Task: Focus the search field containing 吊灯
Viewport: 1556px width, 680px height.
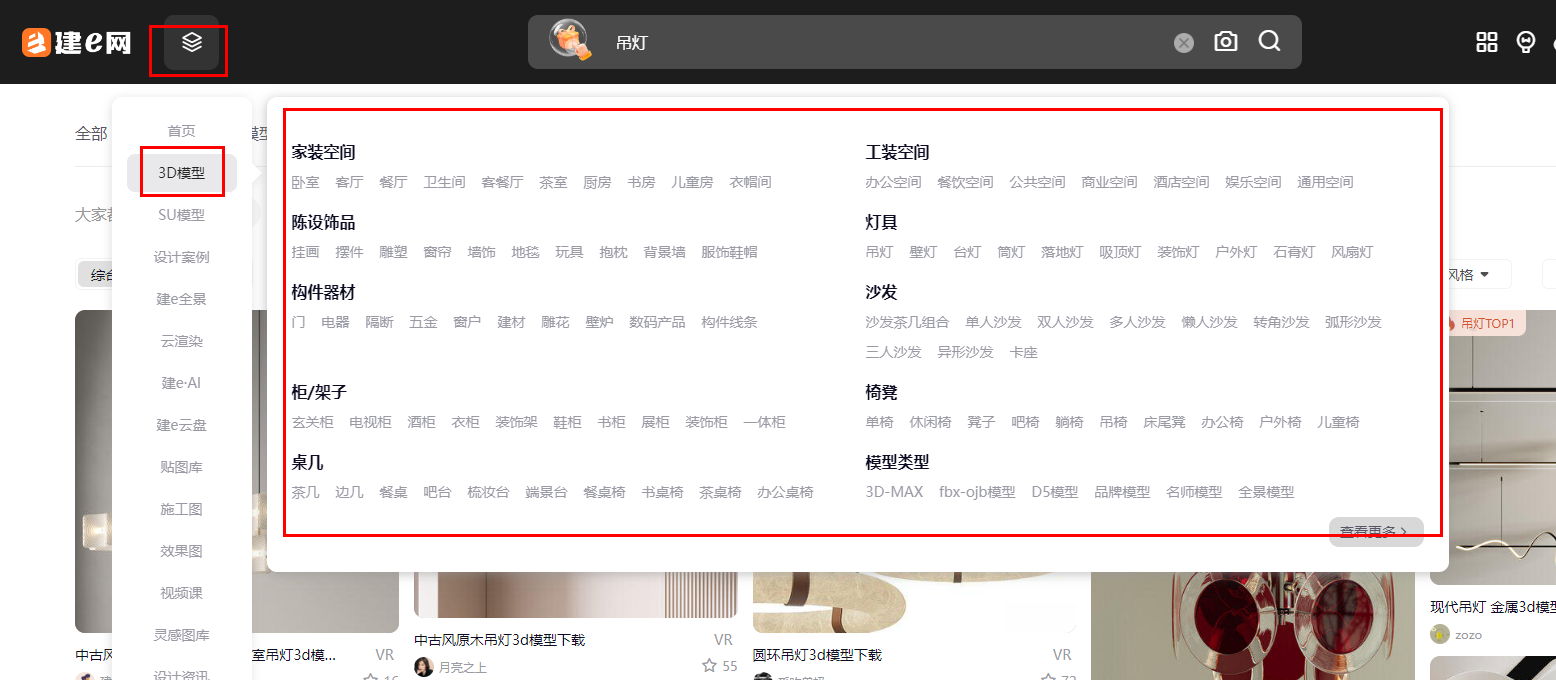Action: coord(880,42)
